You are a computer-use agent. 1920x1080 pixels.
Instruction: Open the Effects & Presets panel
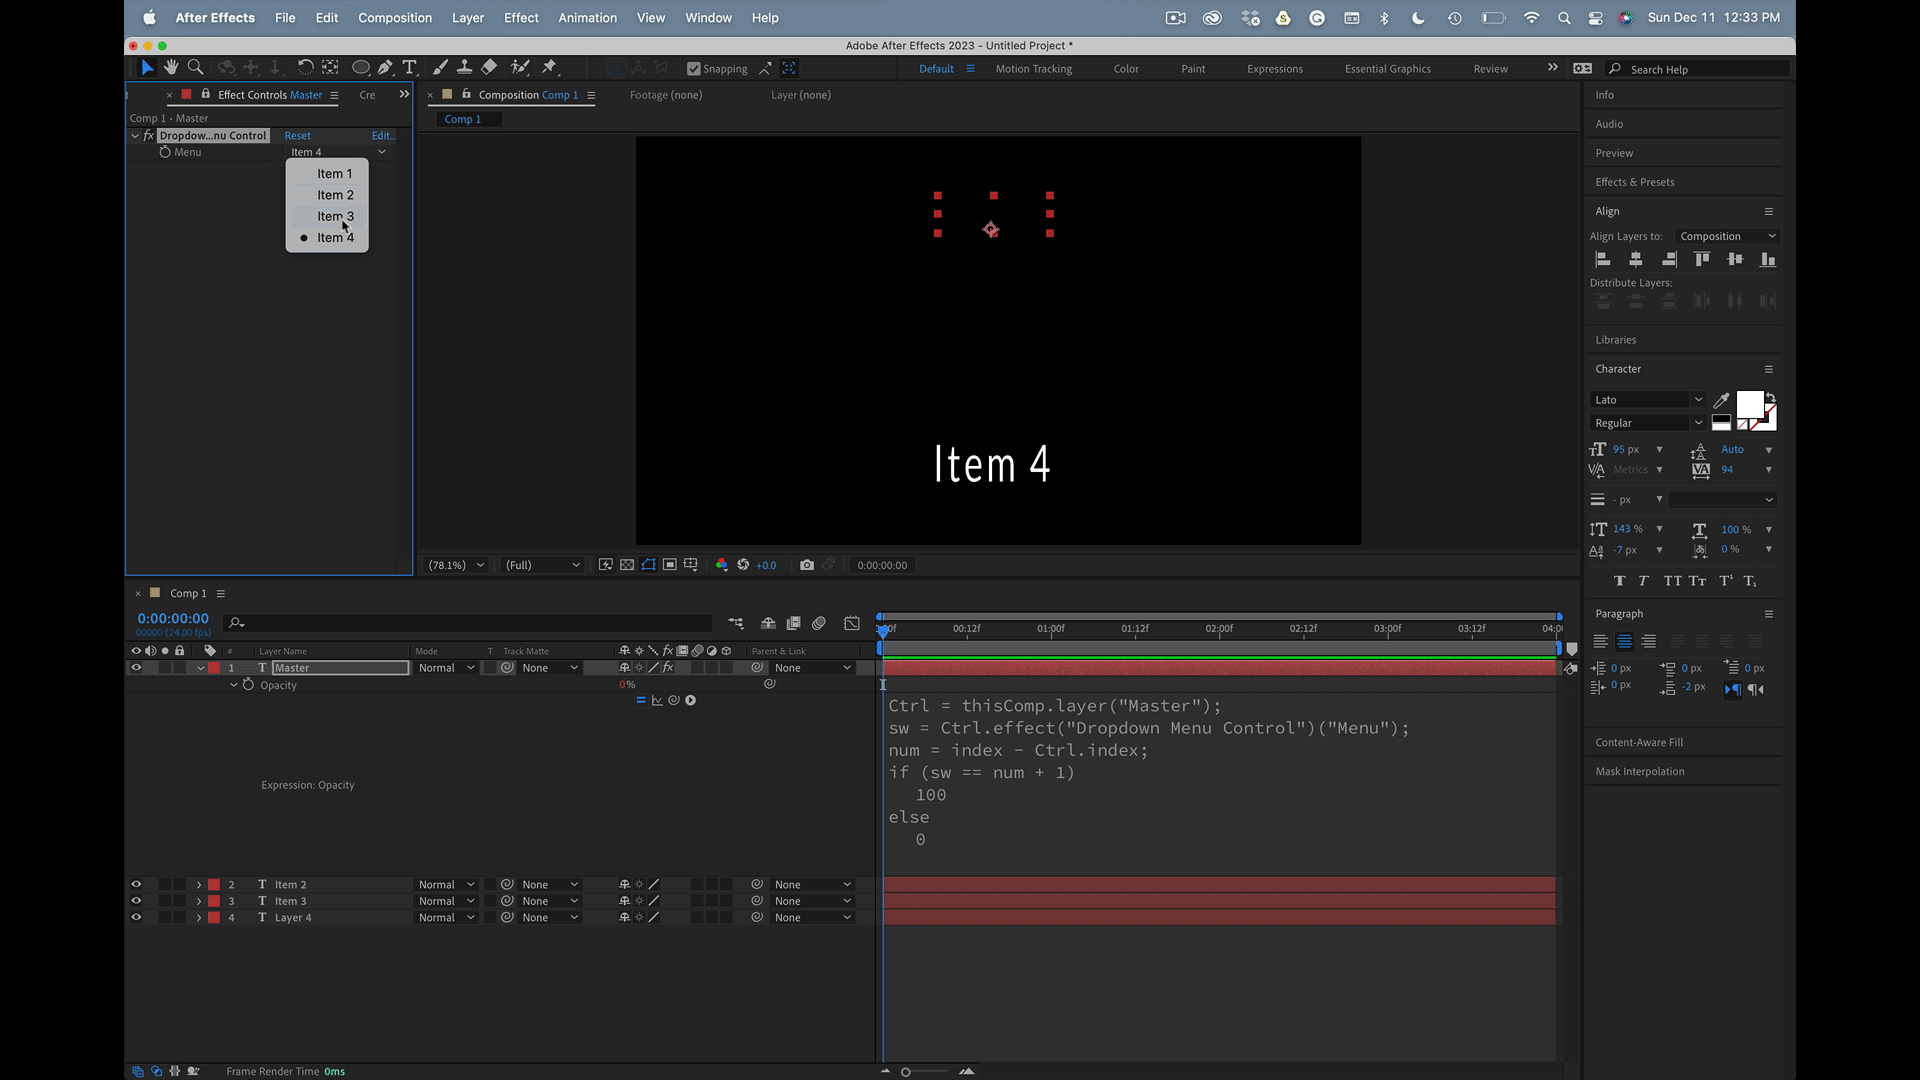(x=1634, y=182)
